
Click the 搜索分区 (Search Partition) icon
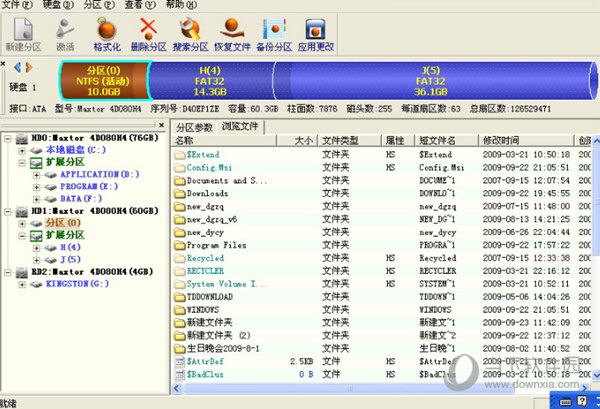(x=192, y=34)
